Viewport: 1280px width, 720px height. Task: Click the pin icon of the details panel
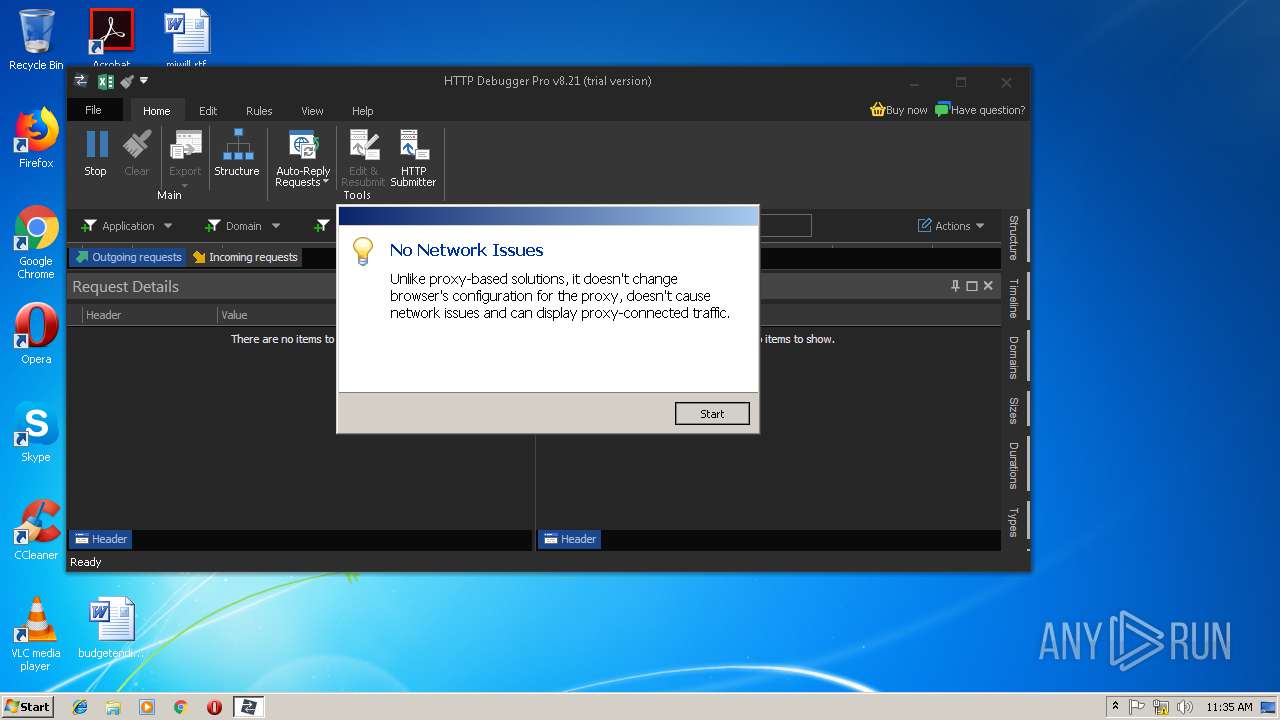tap(955, 286)
